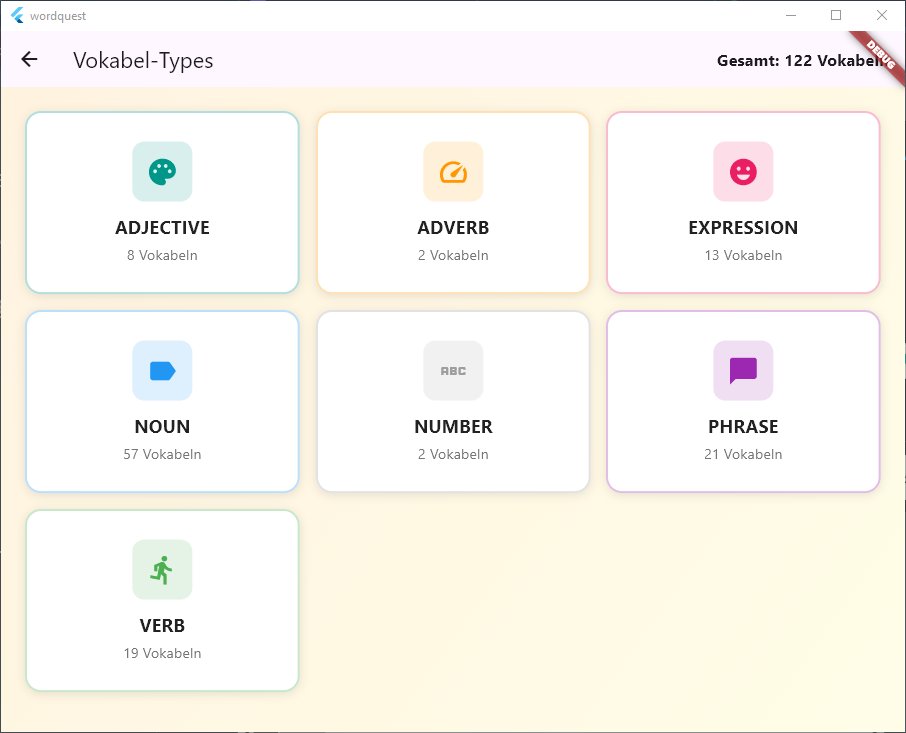Screen dimensions: 906x733
Task: Click the '57 Vokabeln' count text
Action: [162, 454]
